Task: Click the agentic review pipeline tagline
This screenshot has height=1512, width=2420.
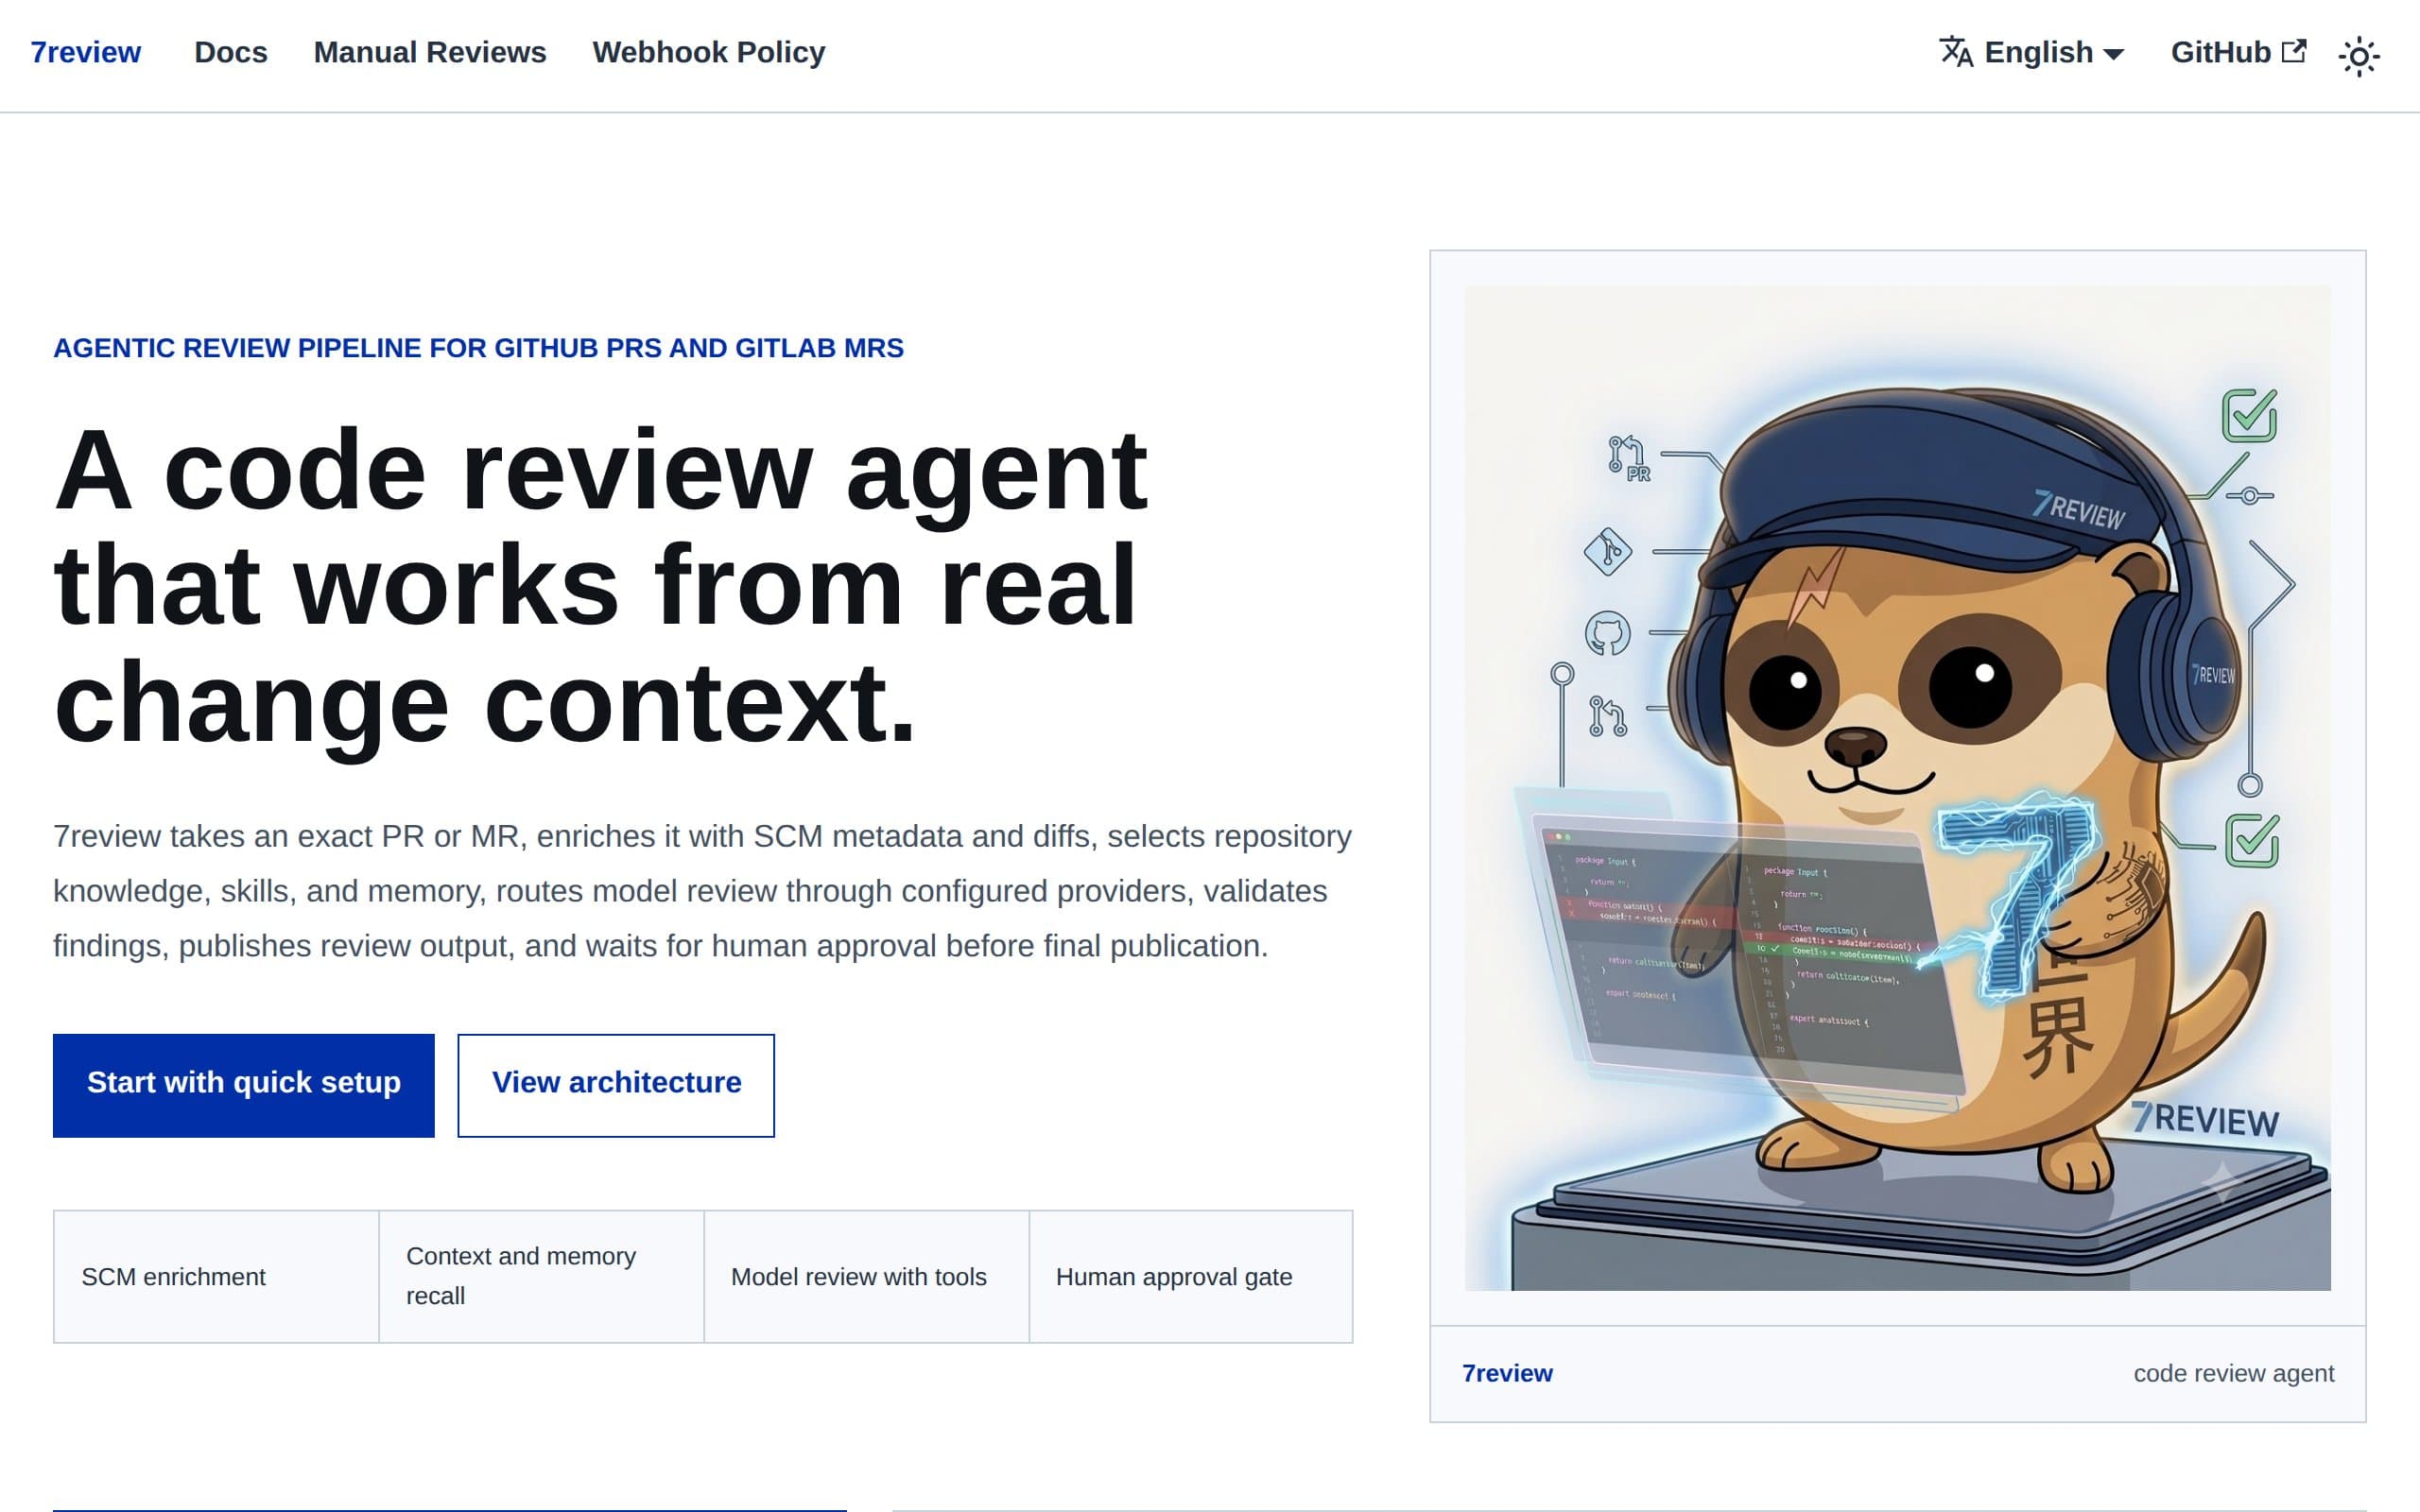Action: click(x=478, y=348)
